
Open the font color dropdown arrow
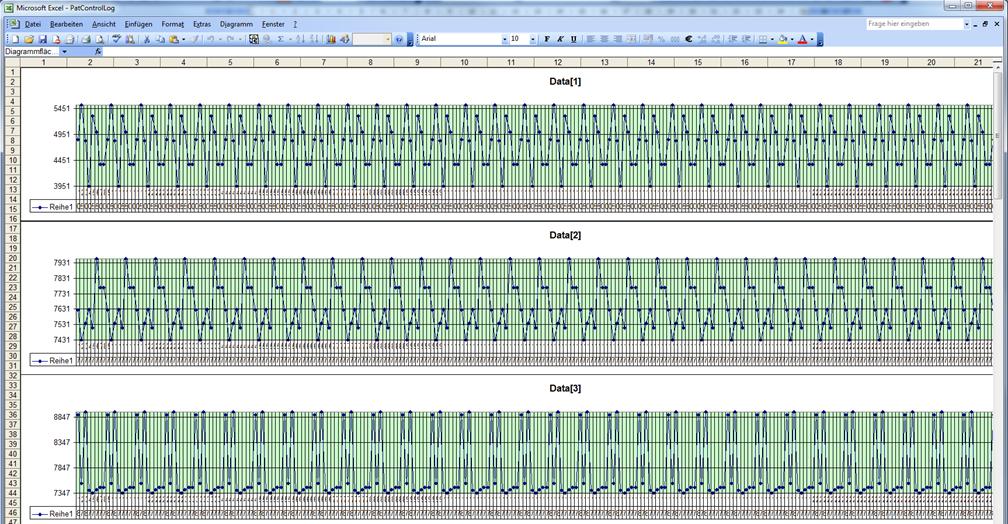(x=812, y=39)
